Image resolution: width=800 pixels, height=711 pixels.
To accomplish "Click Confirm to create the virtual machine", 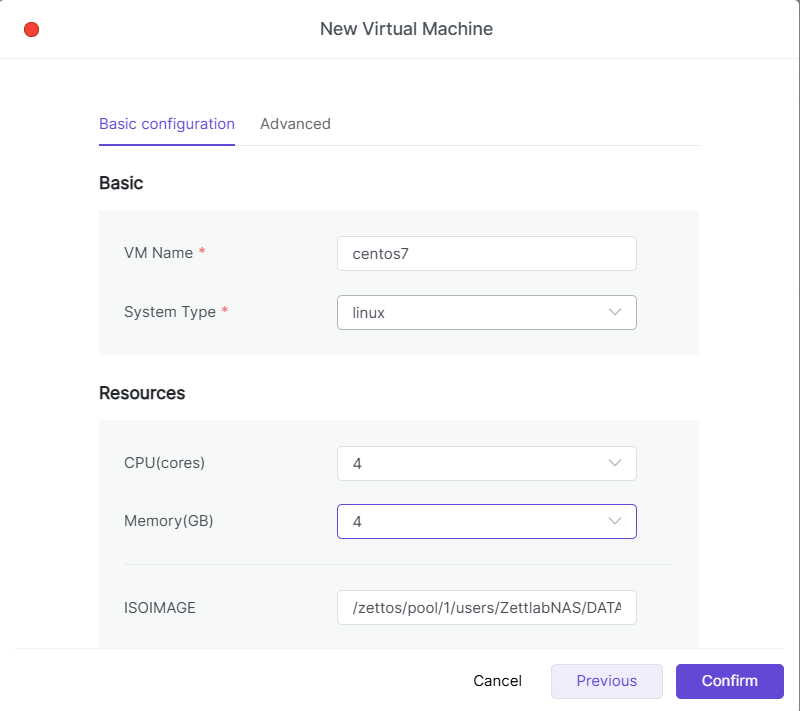I will click(x=729, y=681).
